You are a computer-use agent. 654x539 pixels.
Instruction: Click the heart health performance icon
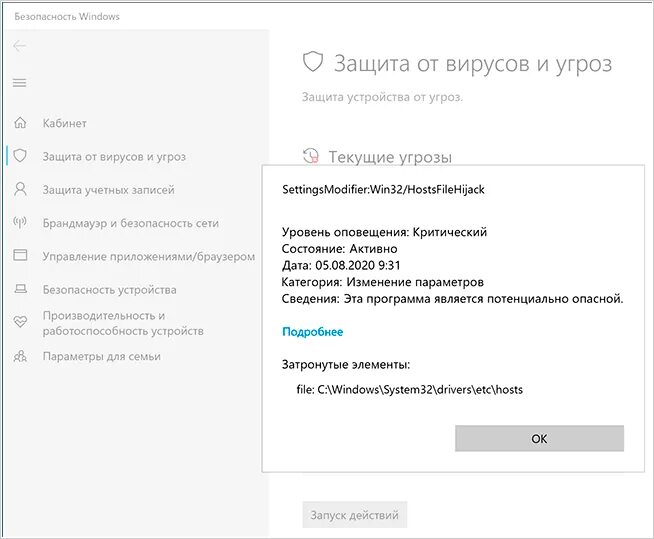(20, 322)
